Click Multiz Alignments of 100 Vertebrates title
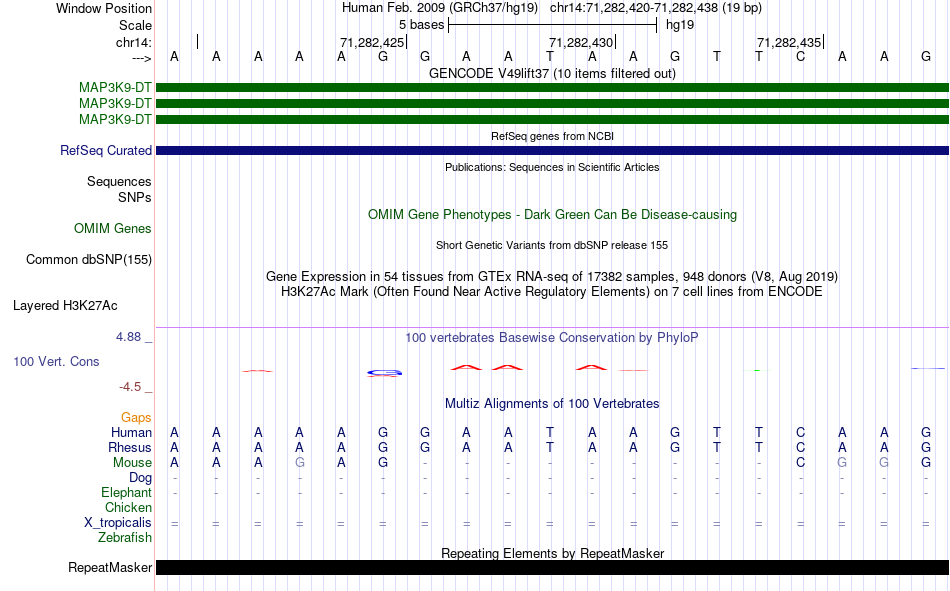This screenshot has width=950, height=591. tap(552, 404)
